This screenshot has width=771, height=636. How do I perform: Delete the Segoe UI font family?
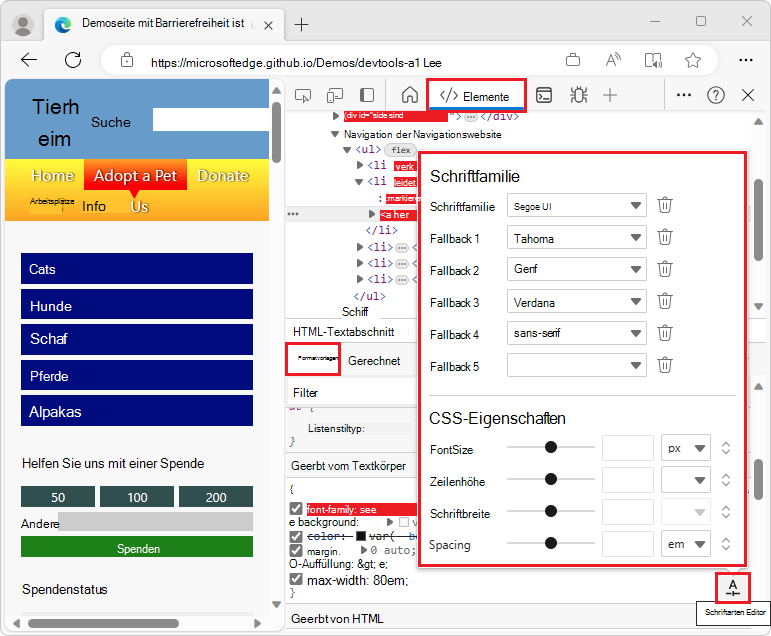(x=665, y=205)
